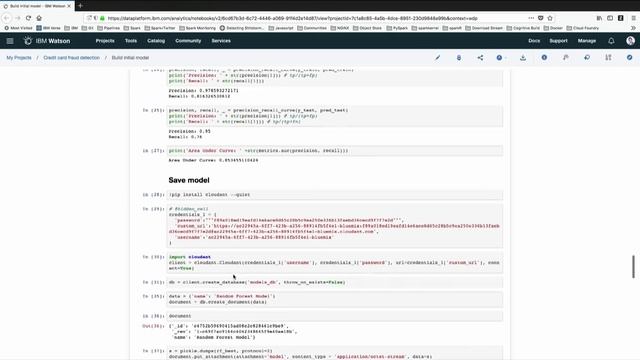Open the Docs link
Image resolution: width=640 pixels, height=360 pixels.
[534, 41]
